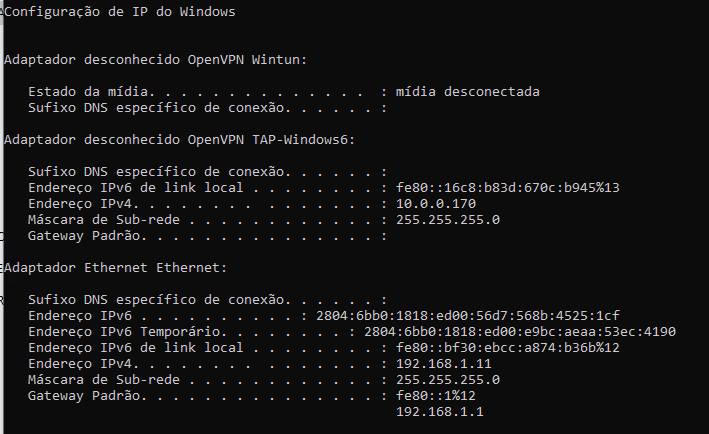Viewport: 709px width, 434px height.
Task: Click the IPv6 address ending in 4525:1cf
Action: click(x=468, y=316)
